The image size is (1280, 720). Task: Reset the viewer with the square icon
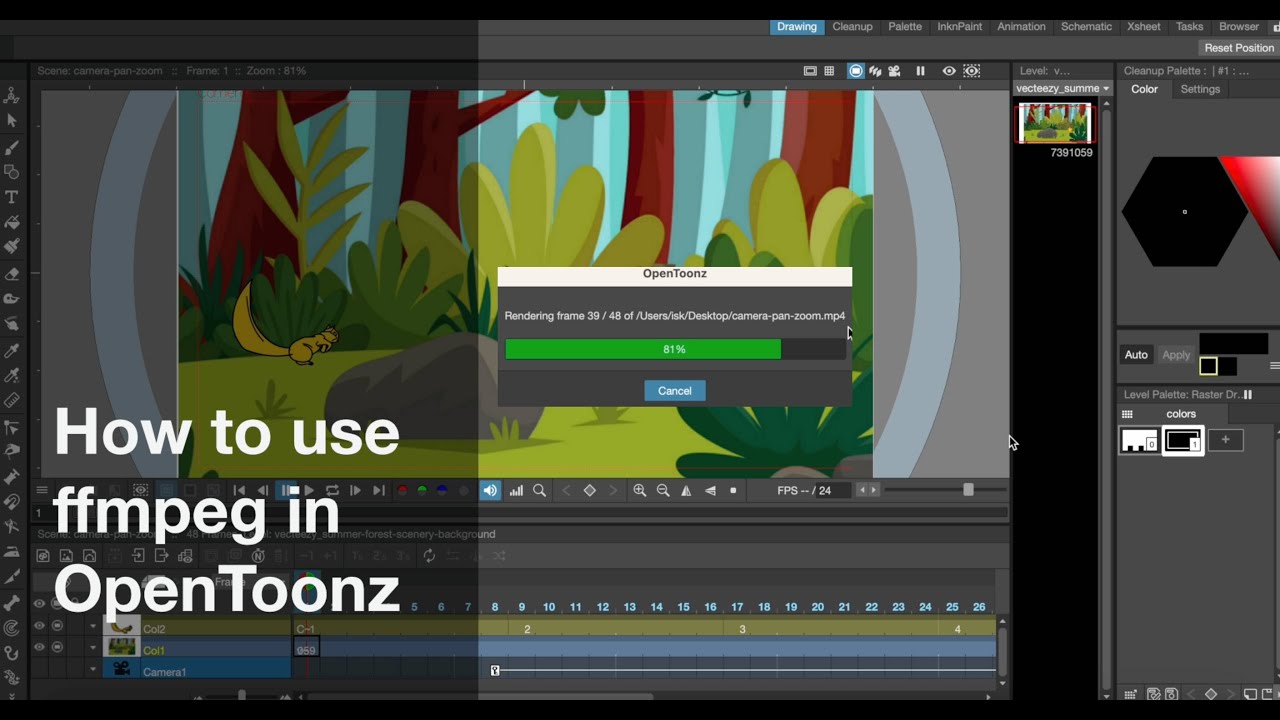[733, 490]
